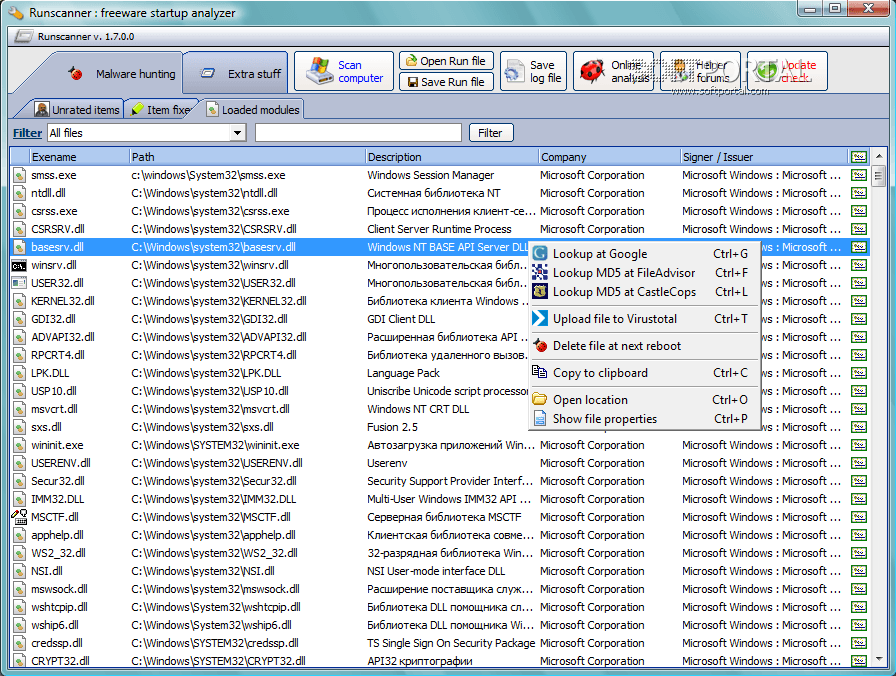Expand the All files filter dropdown
The height and width of the screenshot is (676, 896).
click(238, 133)
